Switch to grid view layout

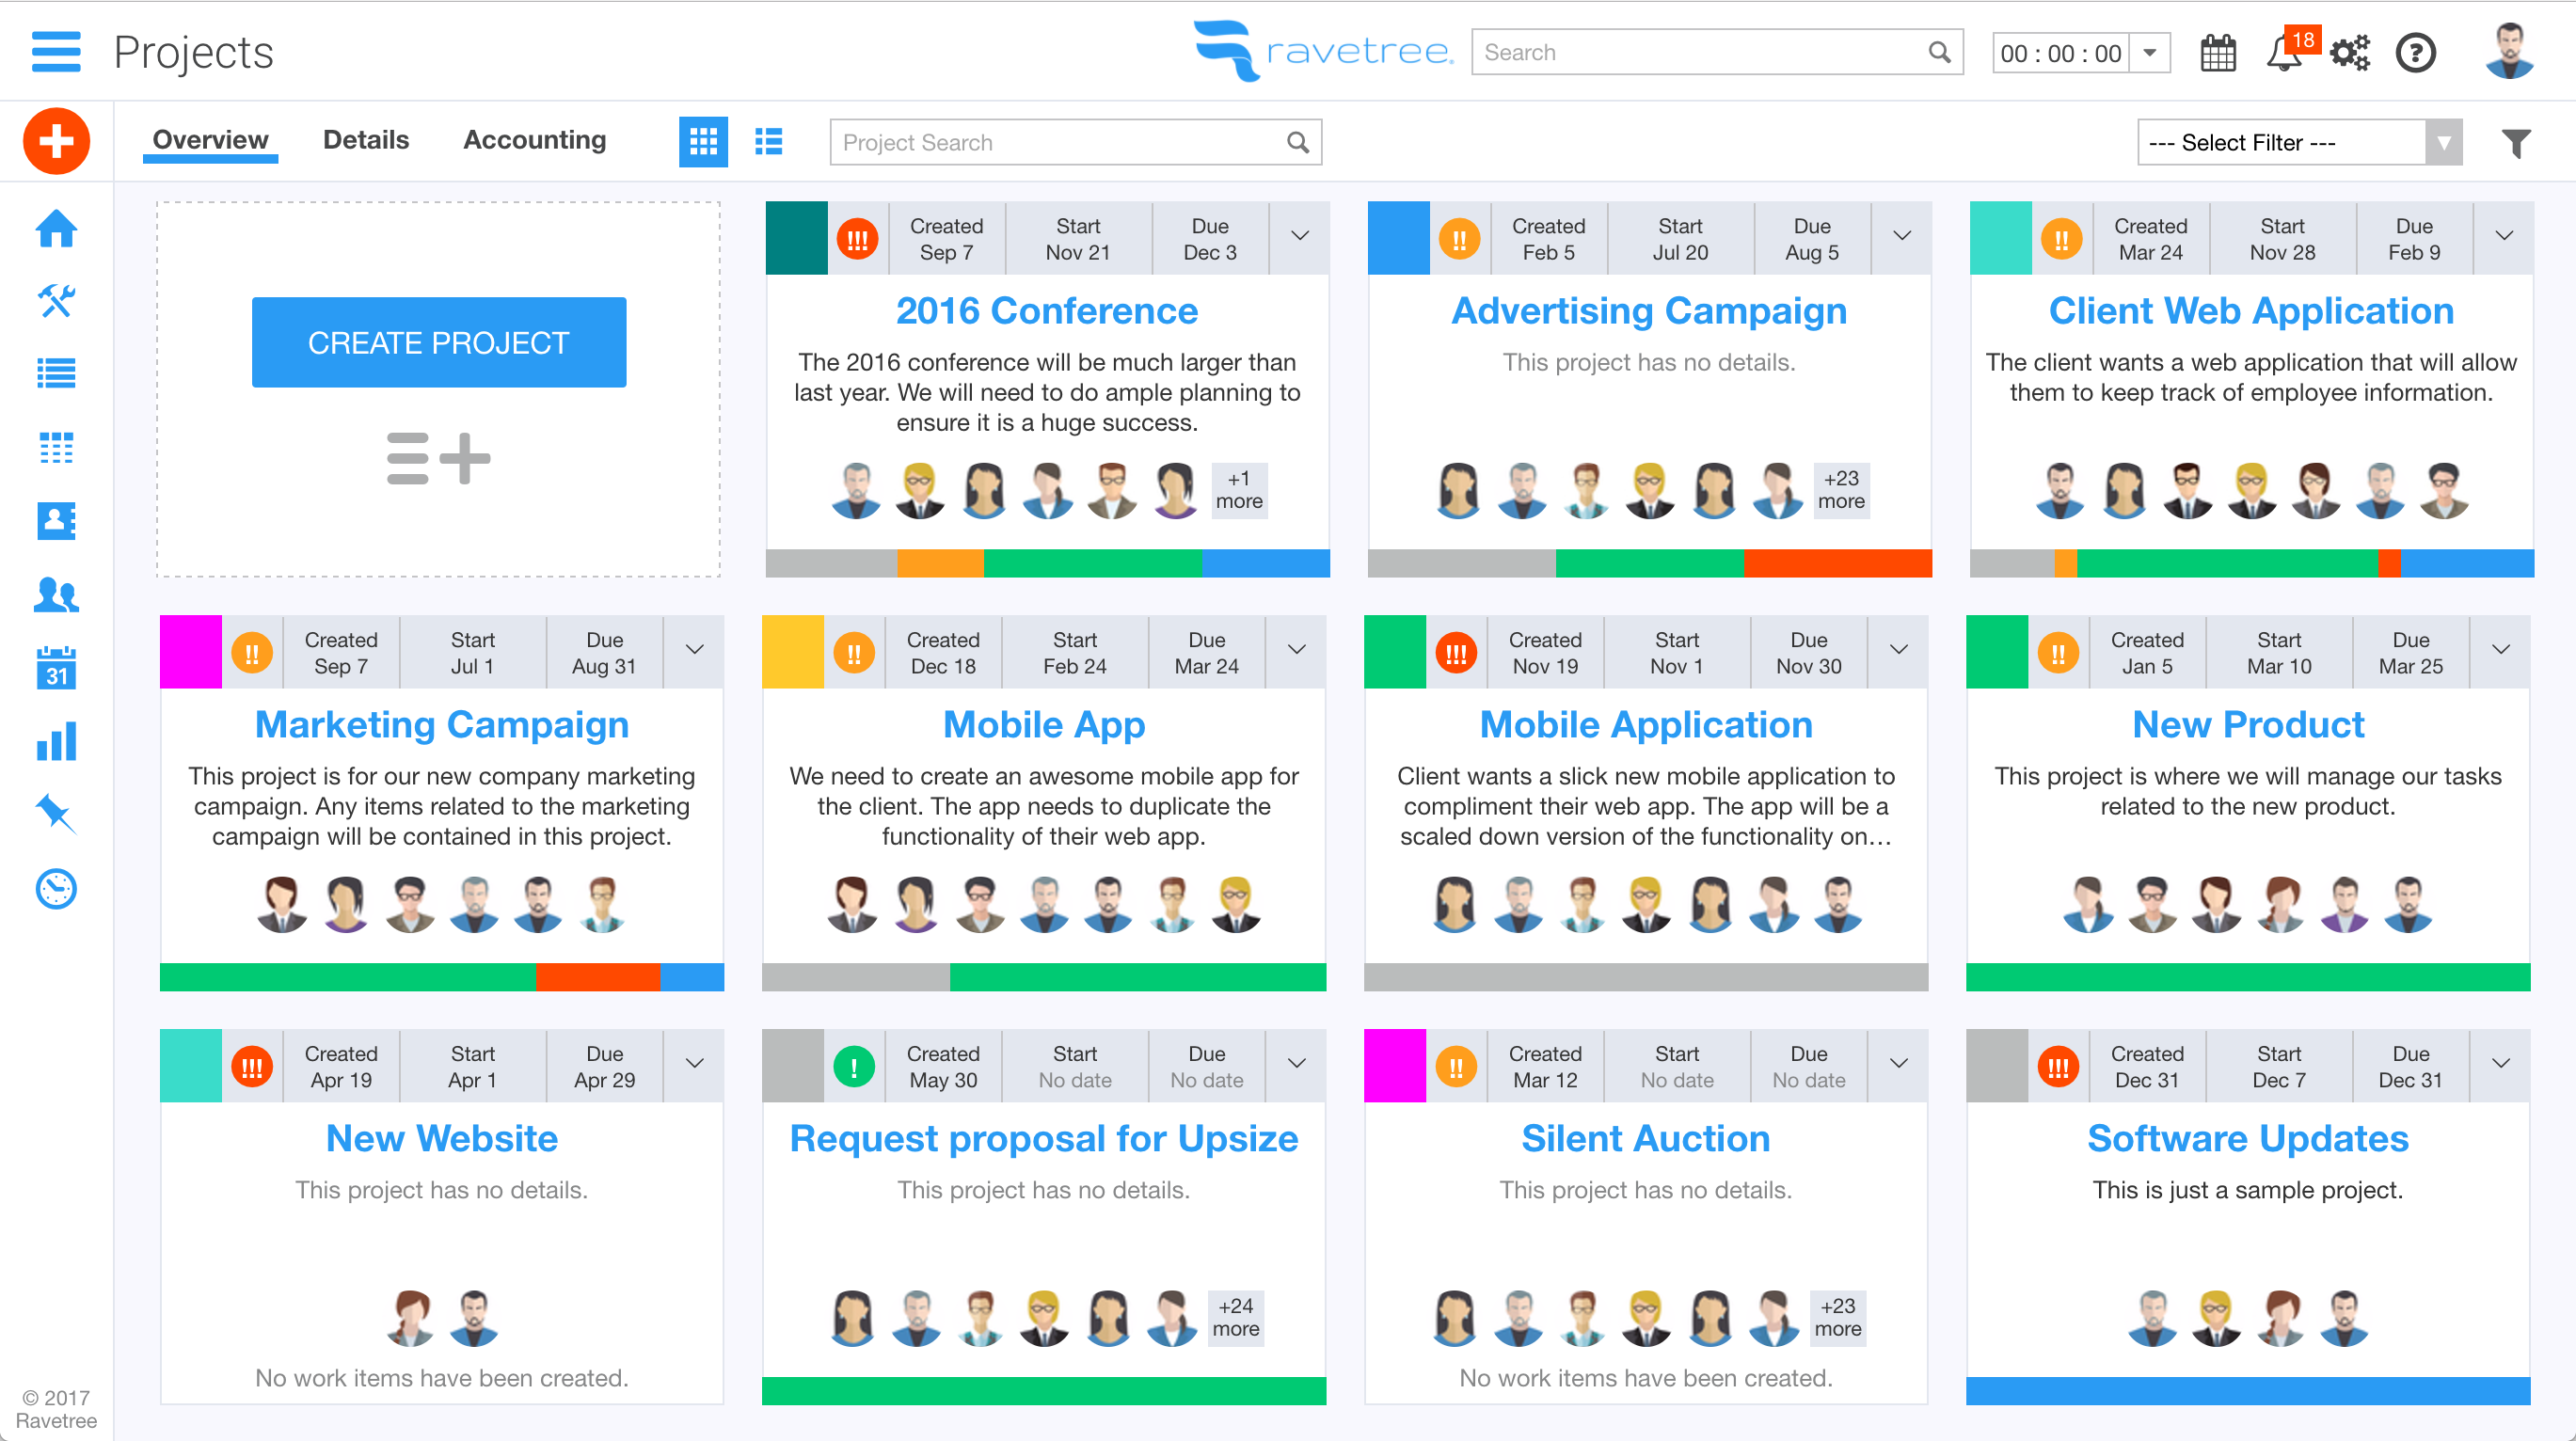(x=703, y=142)
